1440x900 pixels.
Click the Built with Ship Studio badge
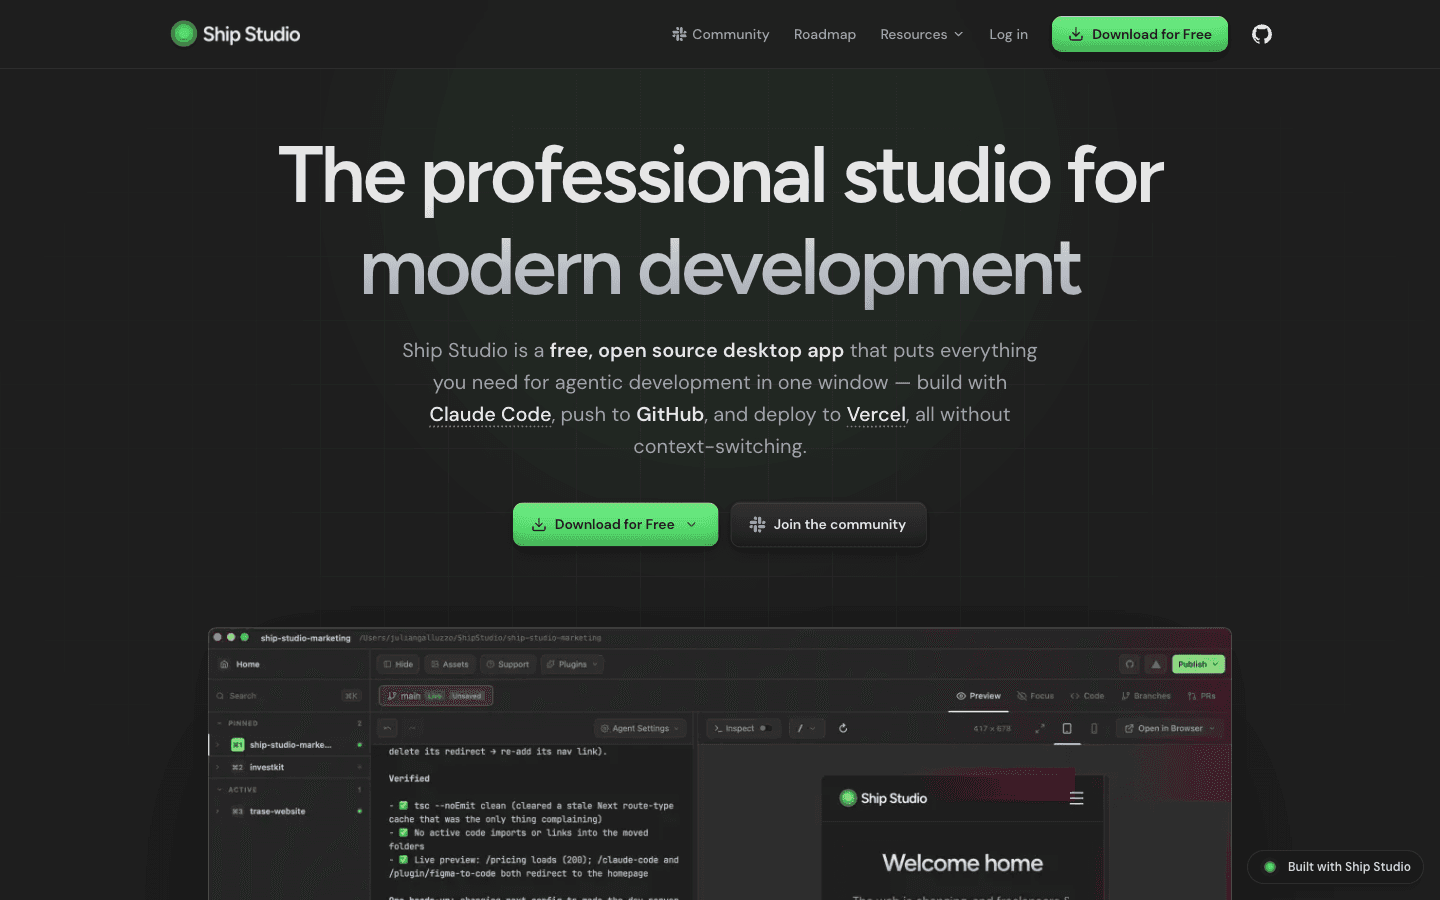[1335, 867]
